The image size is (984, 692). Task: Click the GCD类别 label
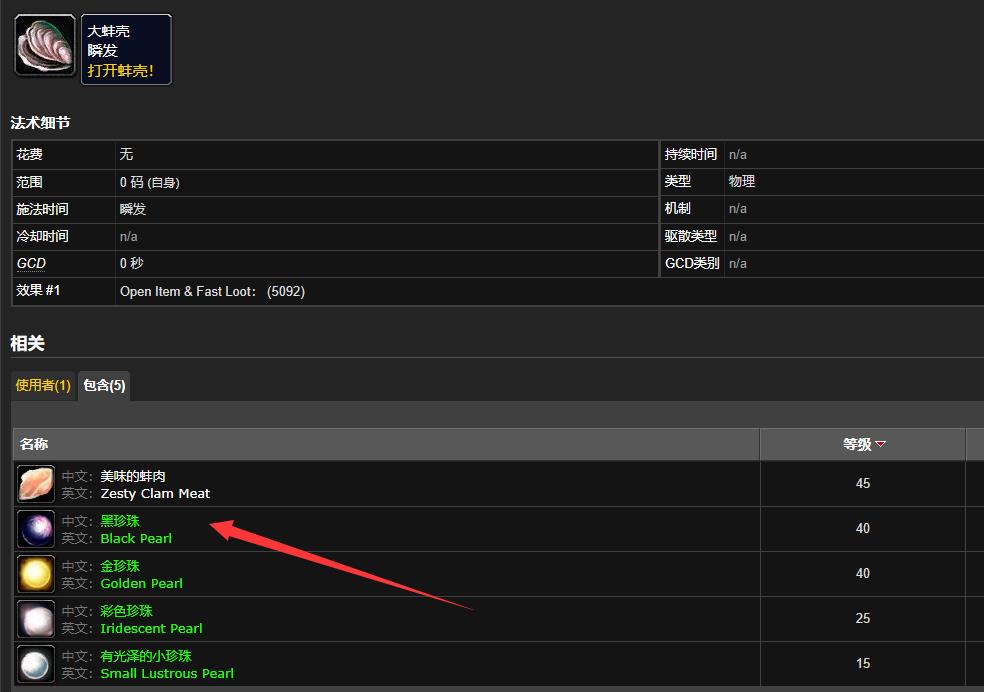point(692,263)
